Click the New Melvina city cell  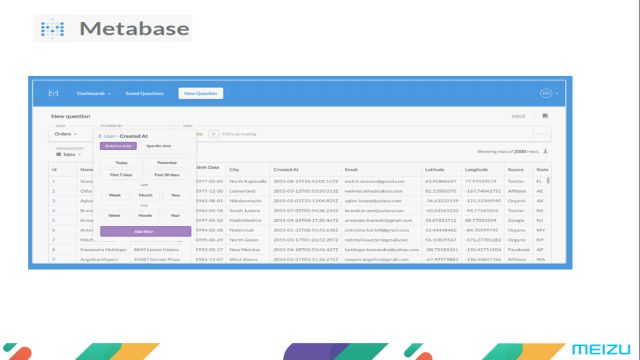pos(244,249)
